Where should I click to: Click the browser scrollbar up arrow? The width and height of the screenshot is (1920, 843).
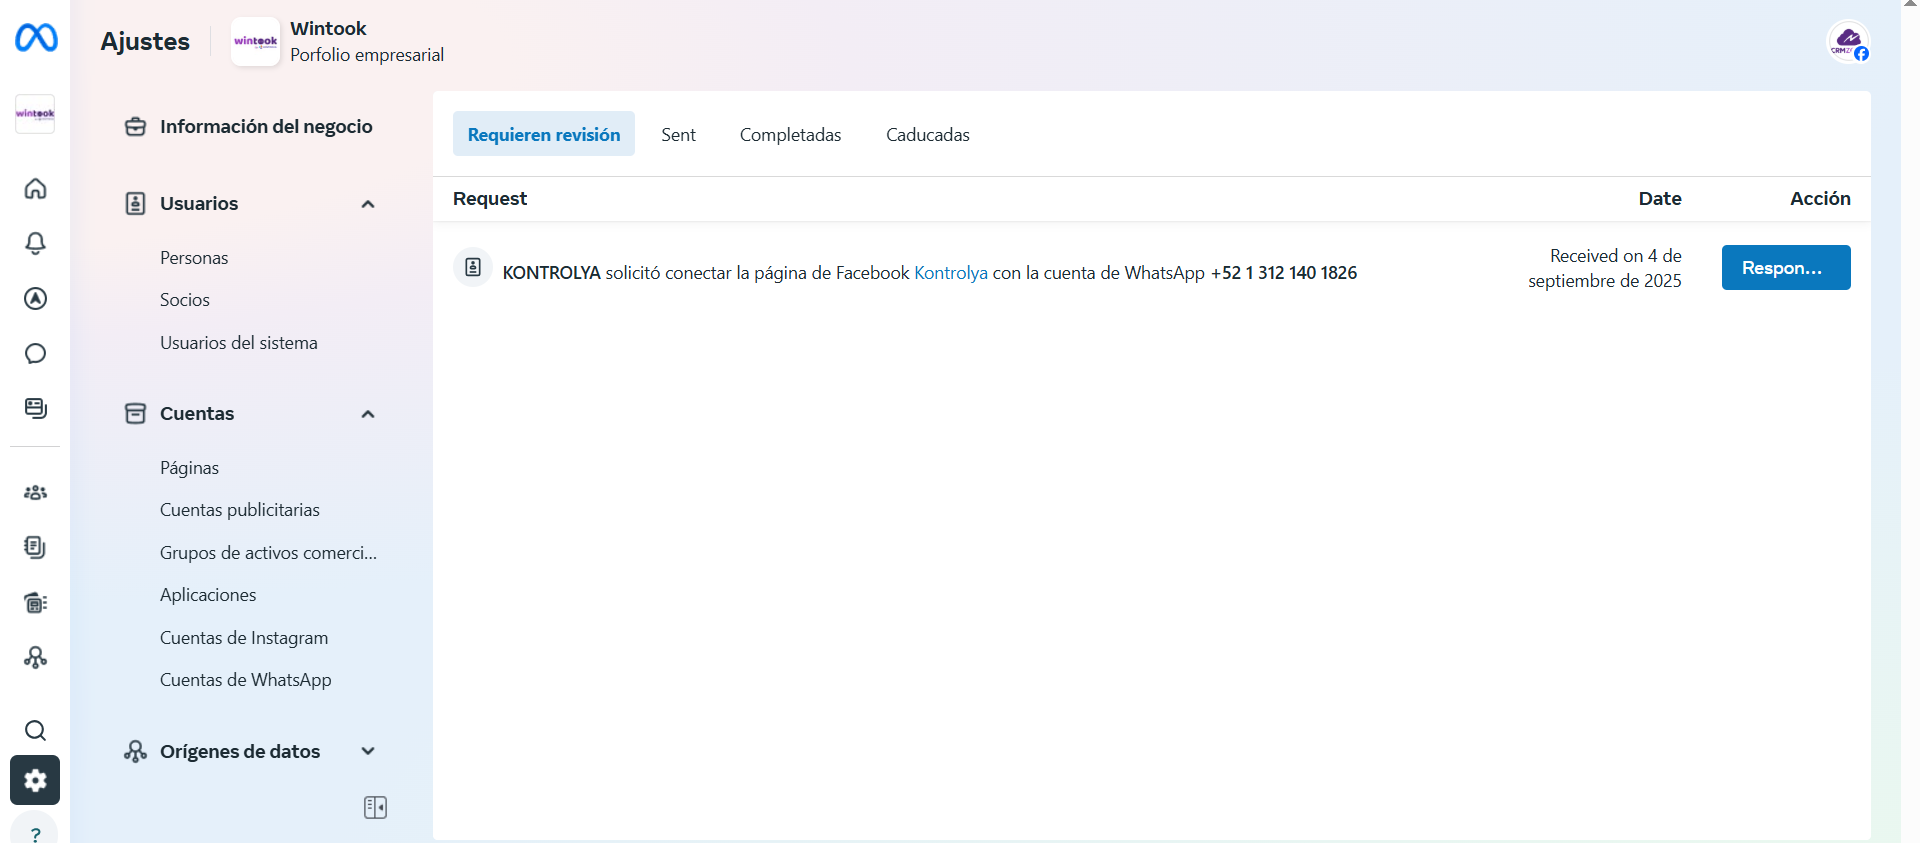(1910, 5)
